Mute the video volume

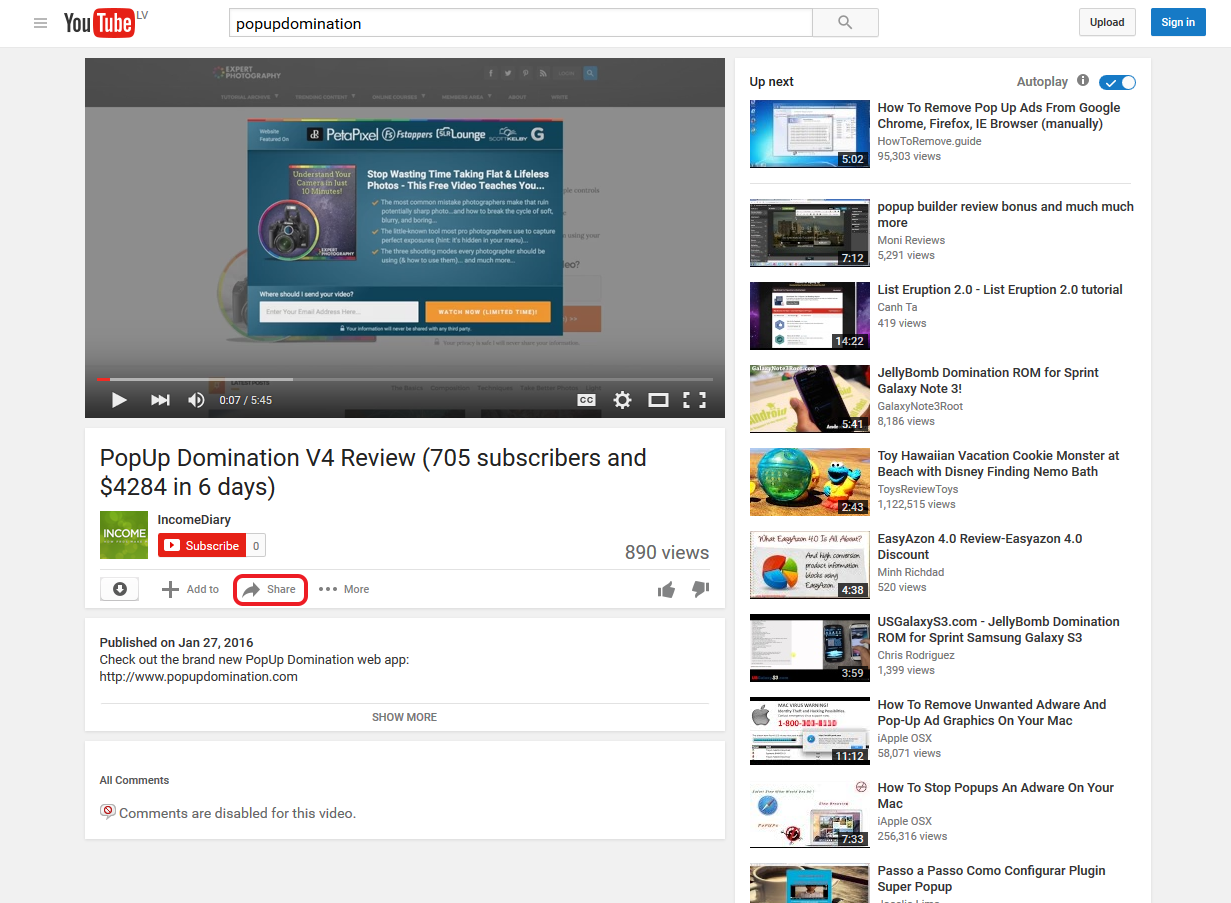point(196,400)
